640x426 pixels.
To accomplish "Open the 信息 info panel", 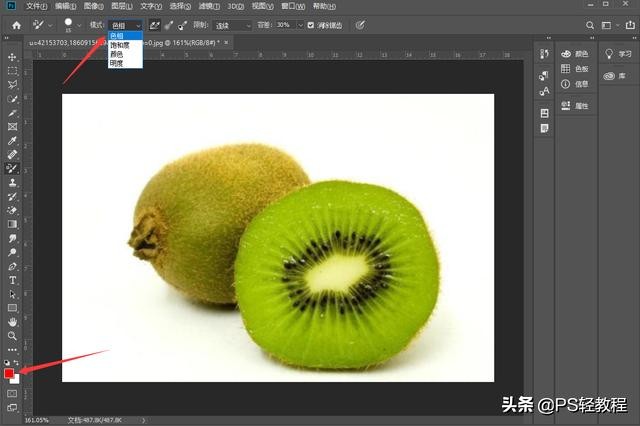I will tap(575, 84).
